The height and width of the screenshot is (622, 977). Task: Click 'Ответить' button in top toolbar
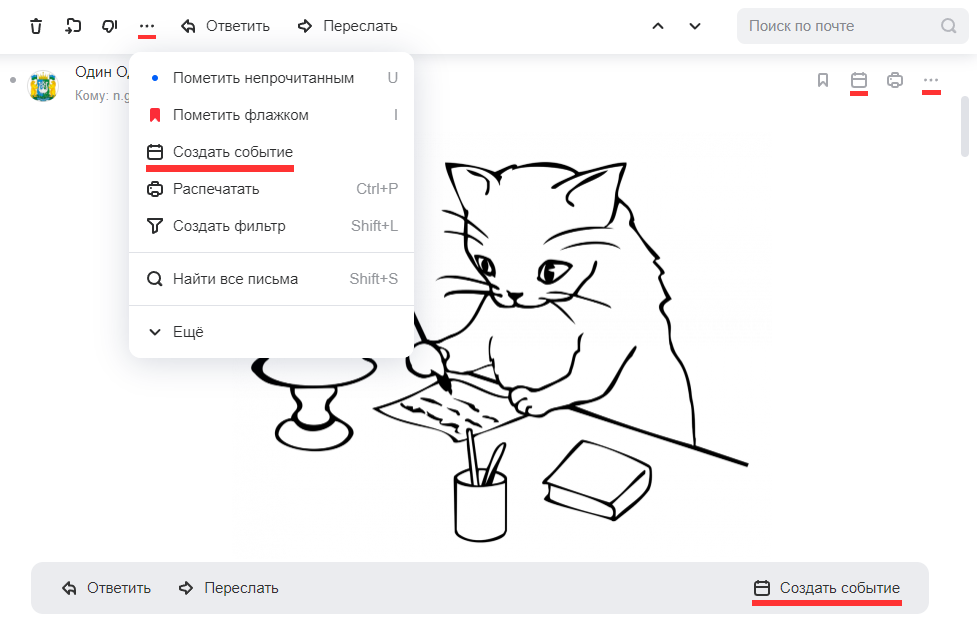coord(225,26)
